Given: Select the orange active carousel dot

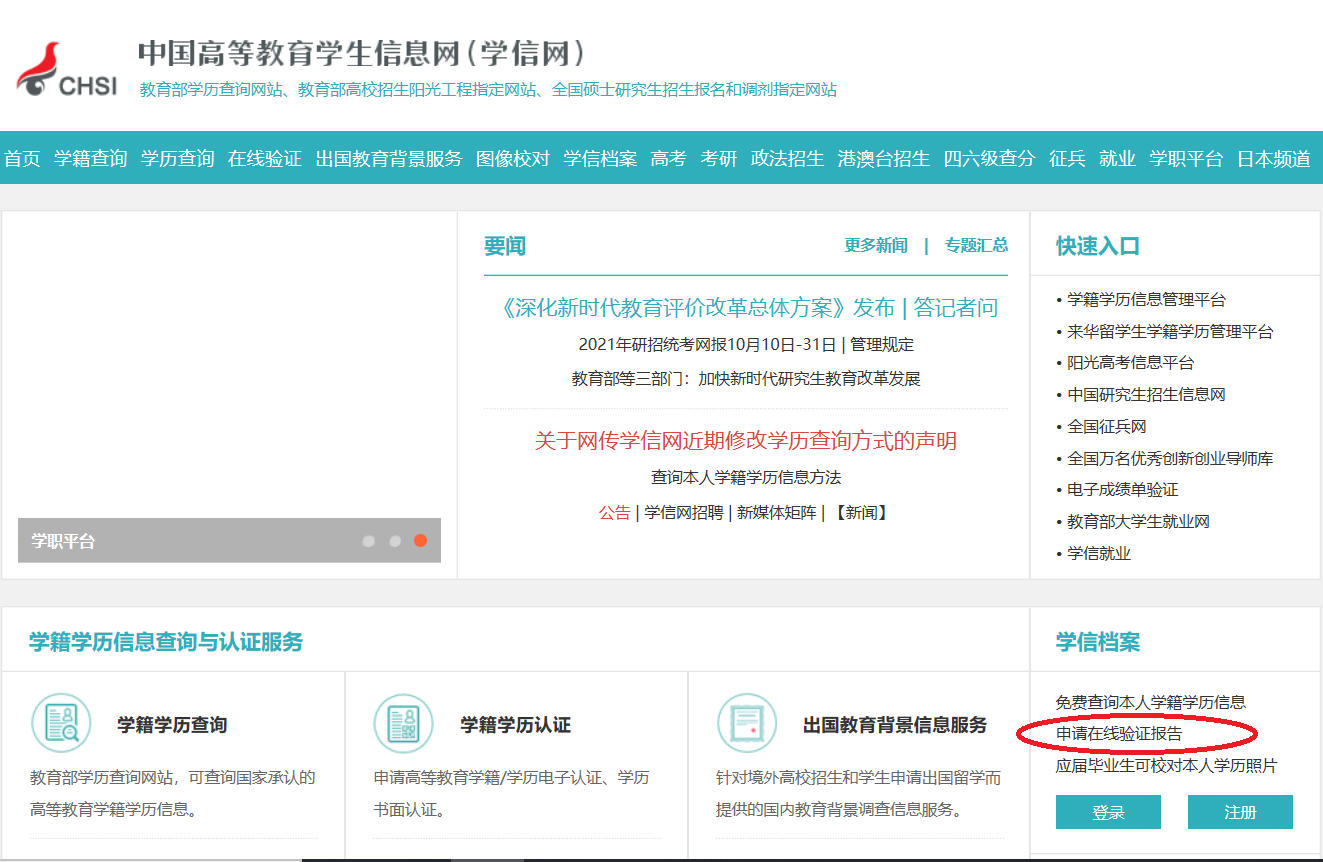Looking at the screenshot, I should coord(421,541).
